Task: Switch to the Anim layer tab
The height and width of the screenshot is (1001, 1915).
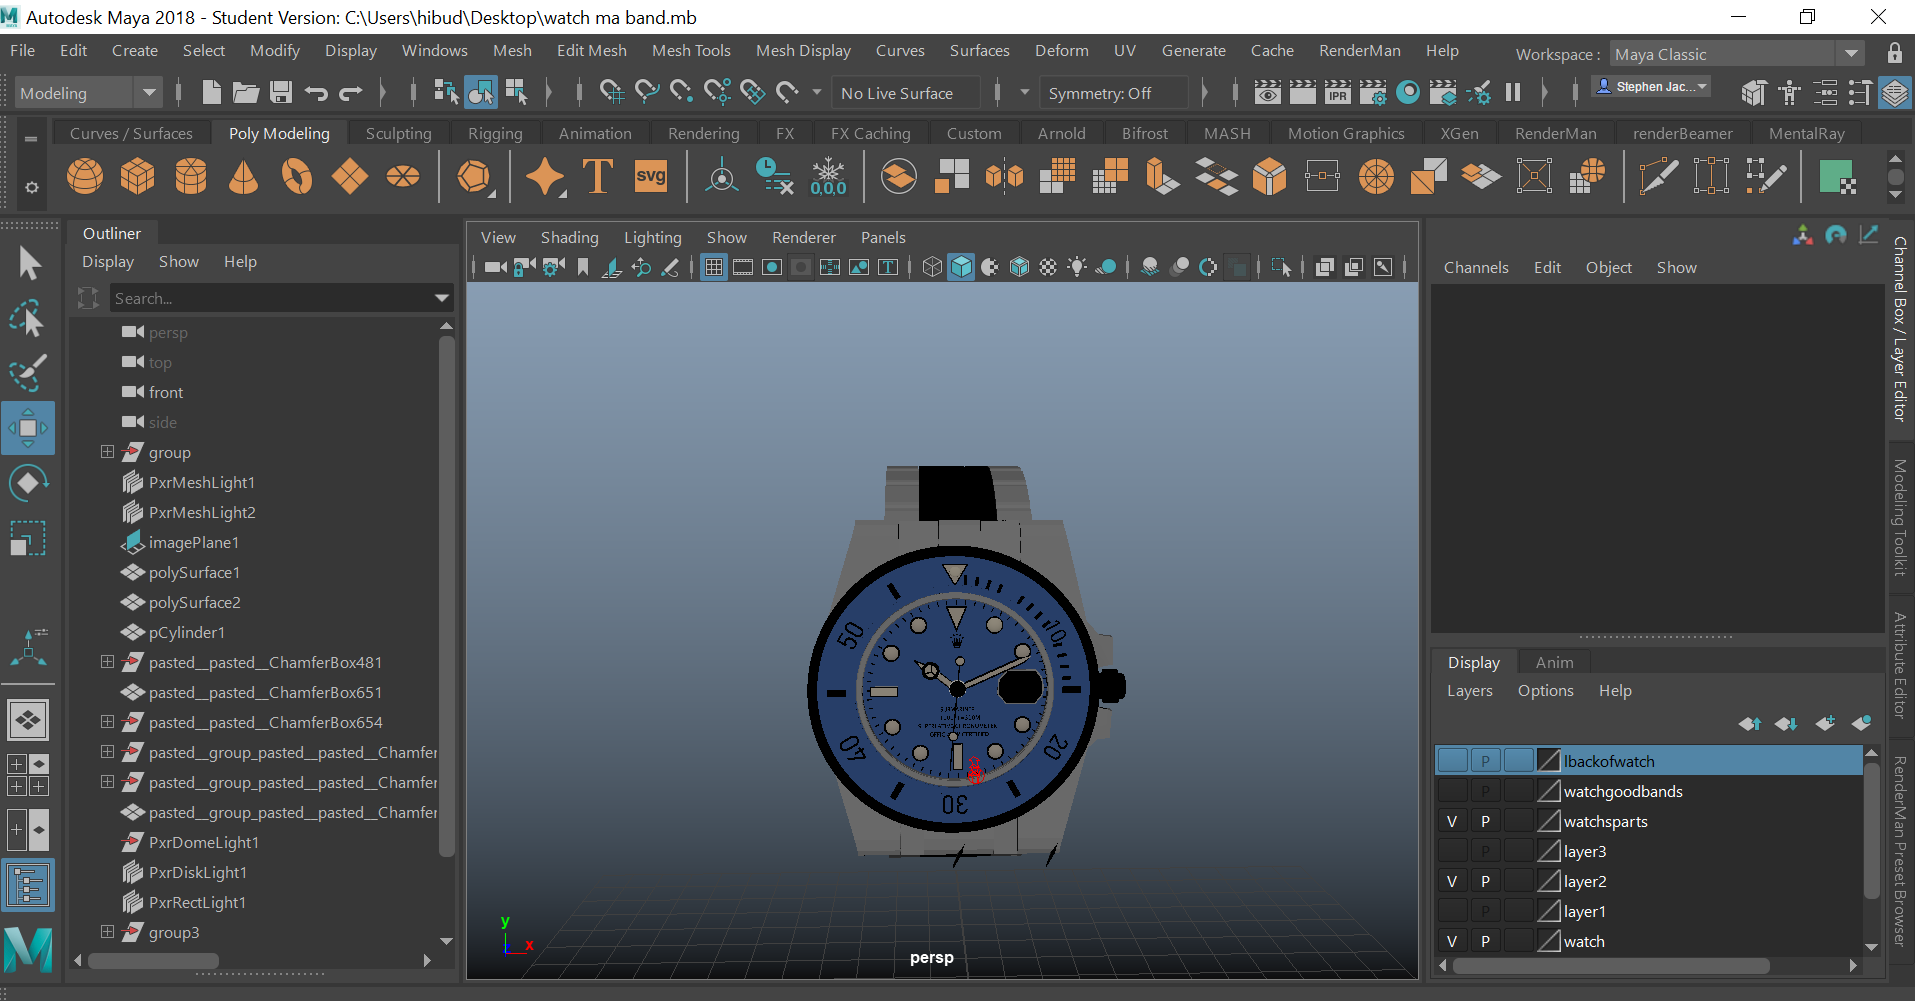Action: pyautogui.click(x=1554, y=662)
